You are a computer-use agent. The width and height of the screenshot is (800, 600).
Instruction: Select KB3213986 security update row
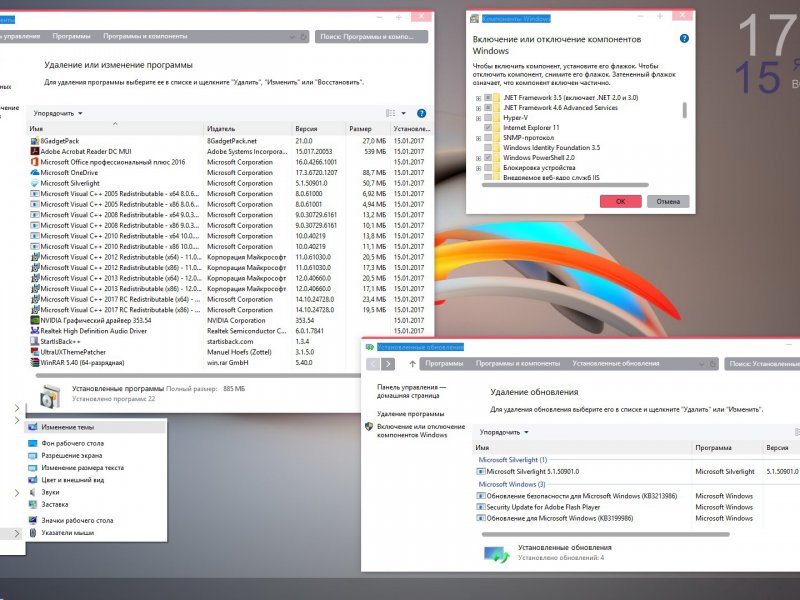636,496
